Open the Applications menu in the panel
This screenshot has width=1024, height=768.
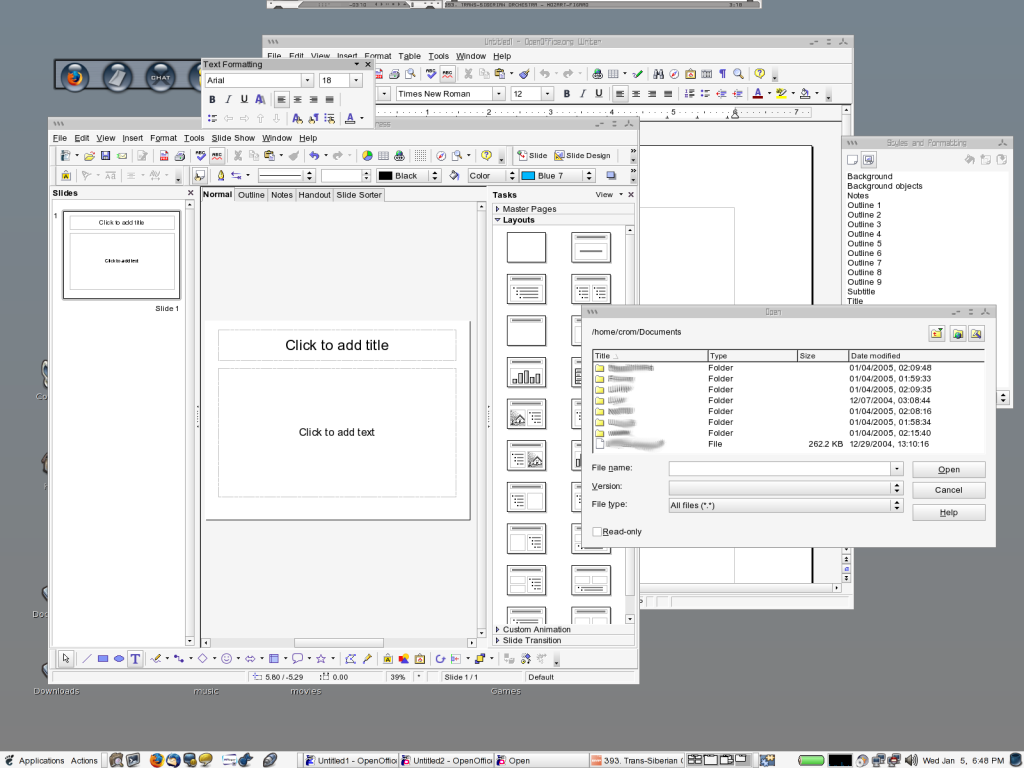[41, 760]
